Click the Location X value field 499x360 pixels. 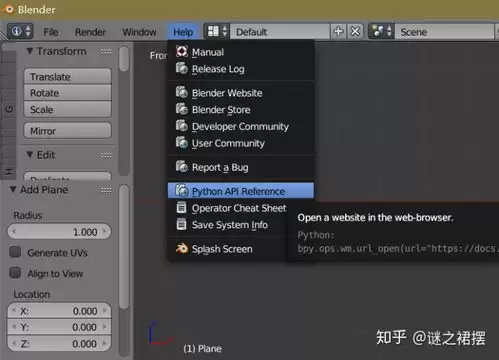[x=59, y=311]
